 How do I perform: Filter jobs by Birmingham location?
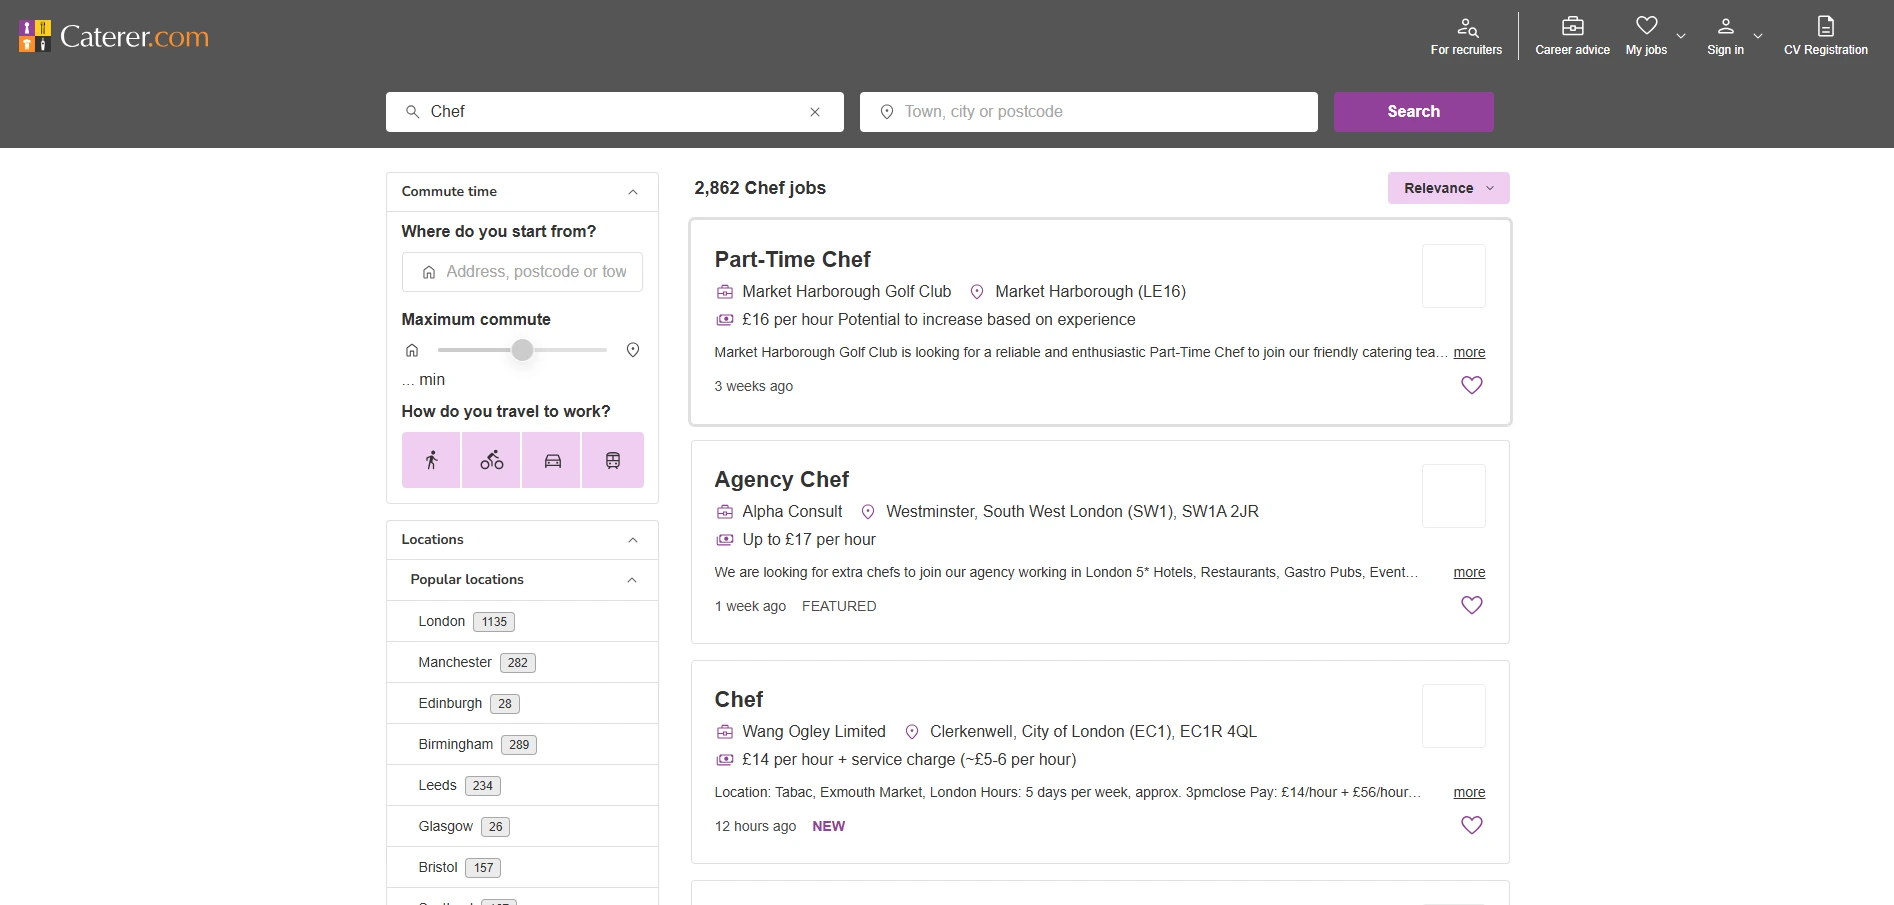click(x=522, y=744)
